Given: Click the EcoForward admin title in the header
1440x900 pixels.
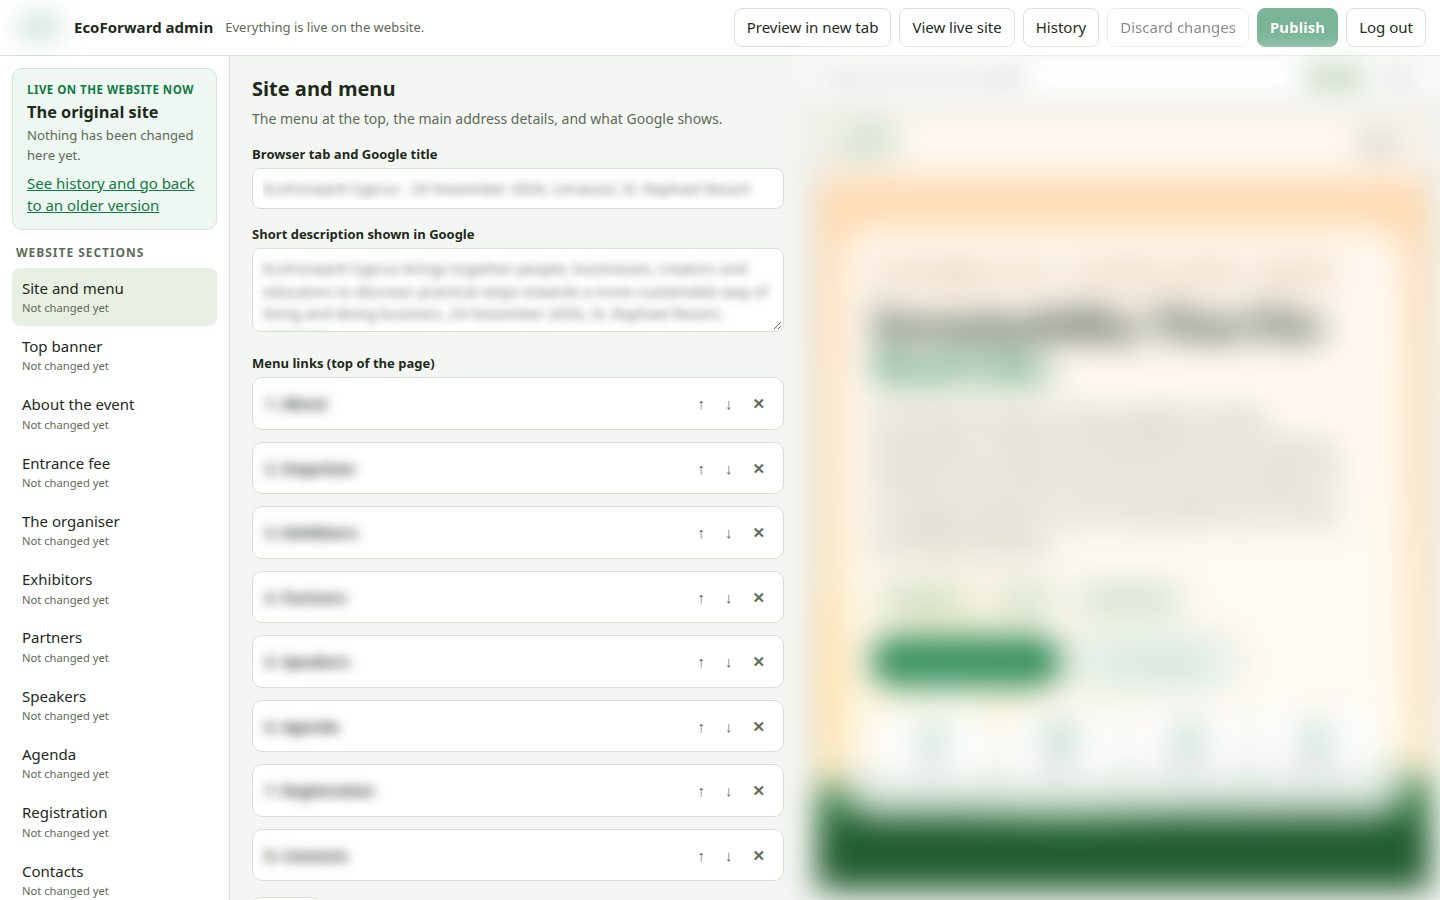Looking at the screenshot, I should pos(143,28).
